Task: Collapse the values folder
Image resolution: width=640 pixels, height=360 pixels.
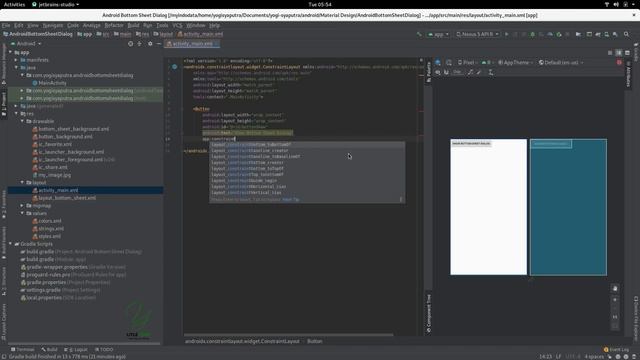Action: point(22,213)
